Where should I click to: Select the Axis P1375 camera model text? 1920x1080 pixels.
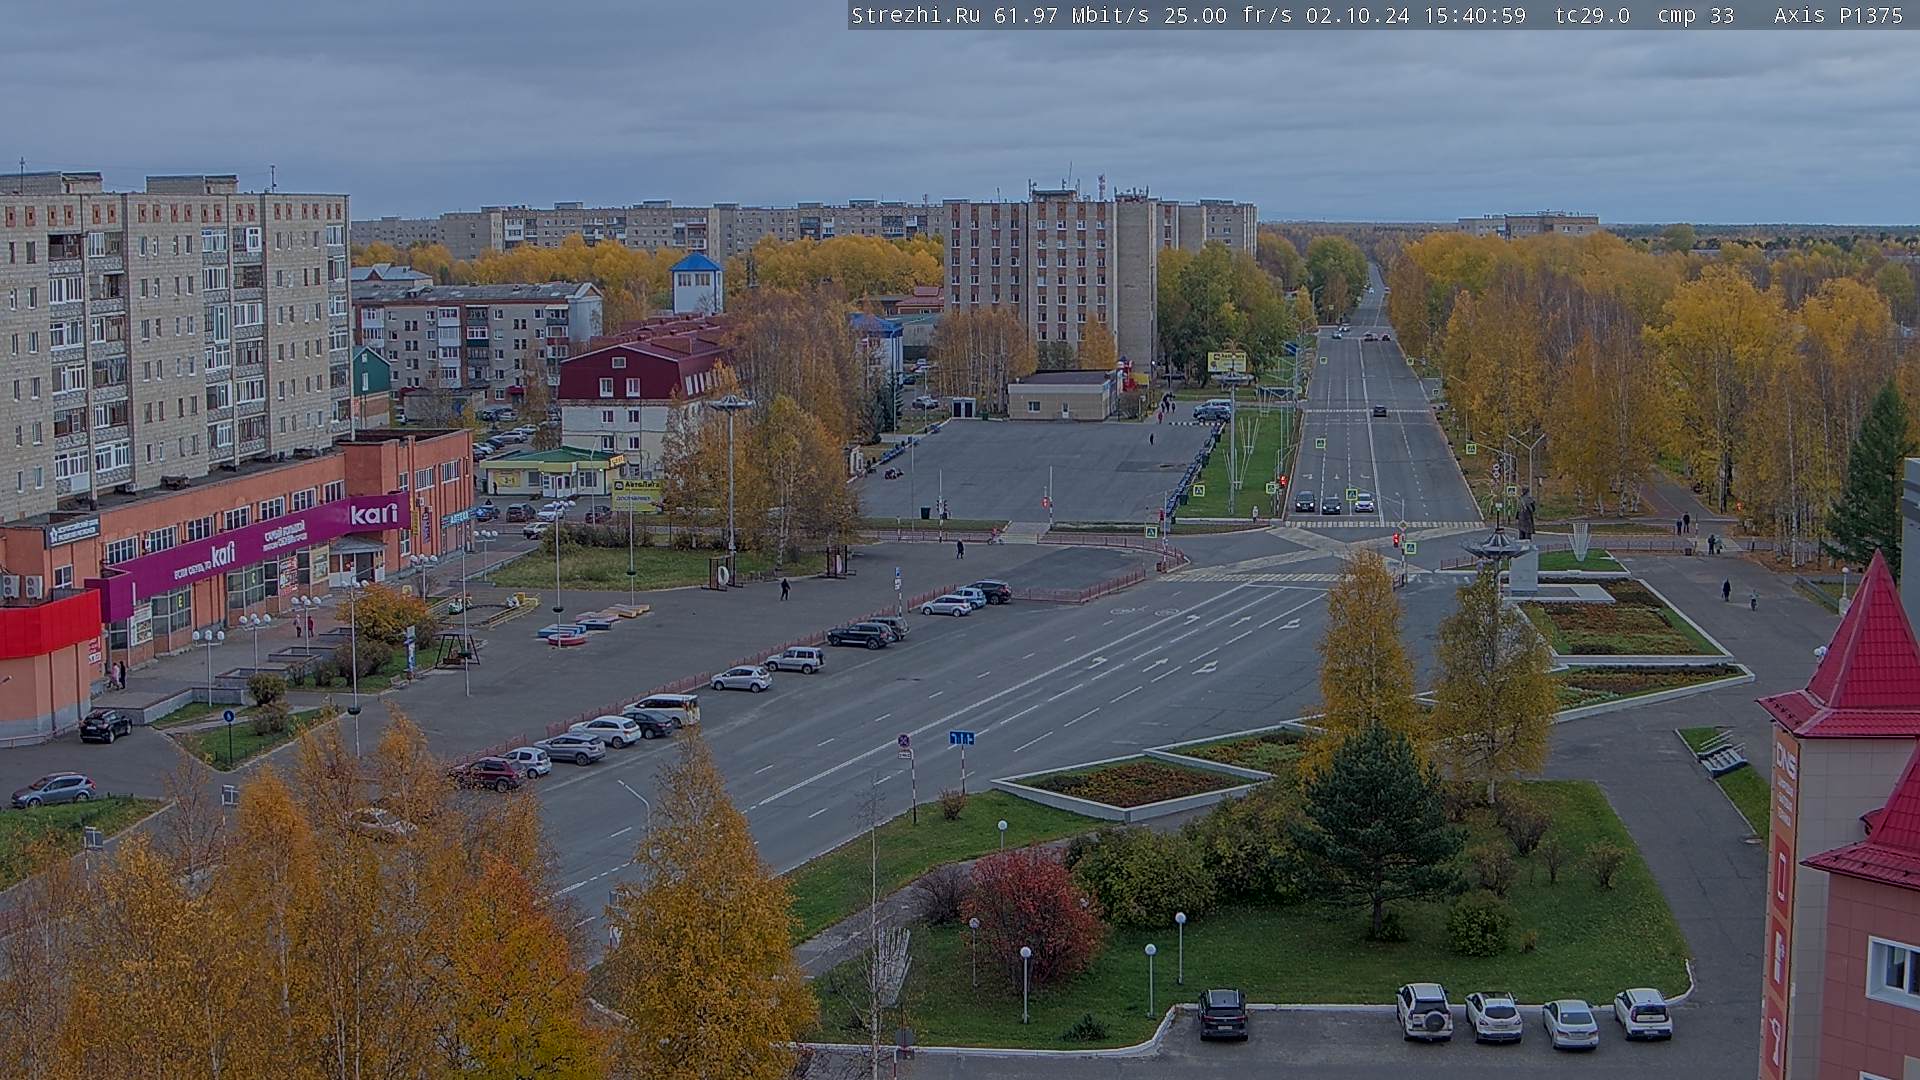(1838, 15)
